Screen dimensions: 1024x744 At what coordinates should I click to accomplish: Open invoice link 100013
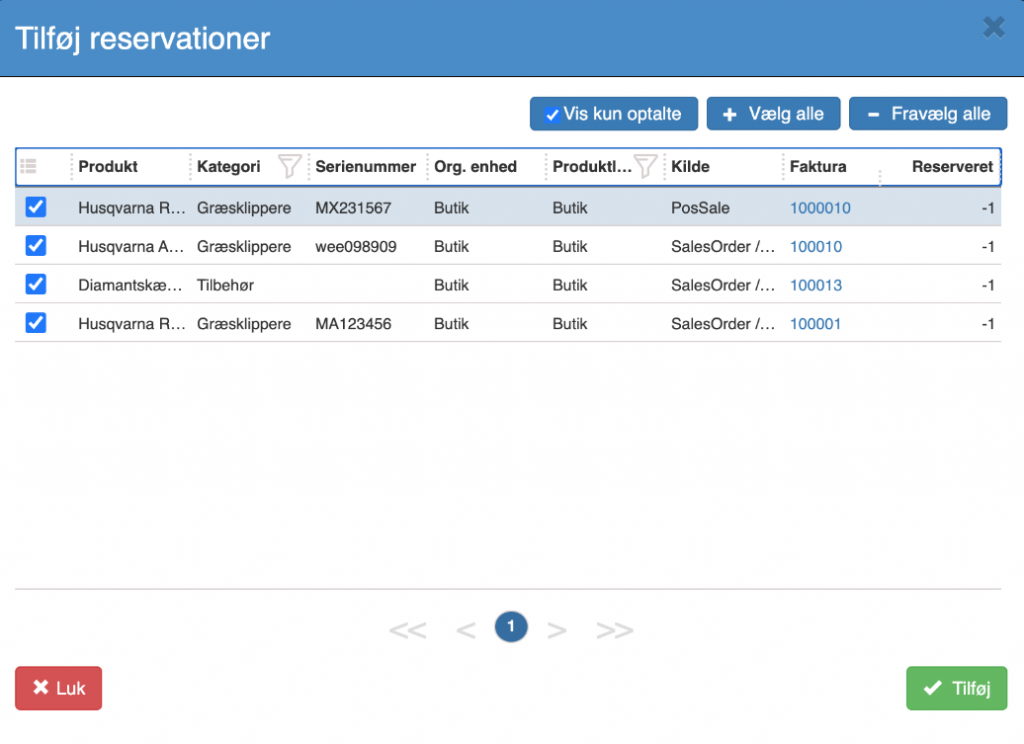pyautogui.click(x=816, y=285)
